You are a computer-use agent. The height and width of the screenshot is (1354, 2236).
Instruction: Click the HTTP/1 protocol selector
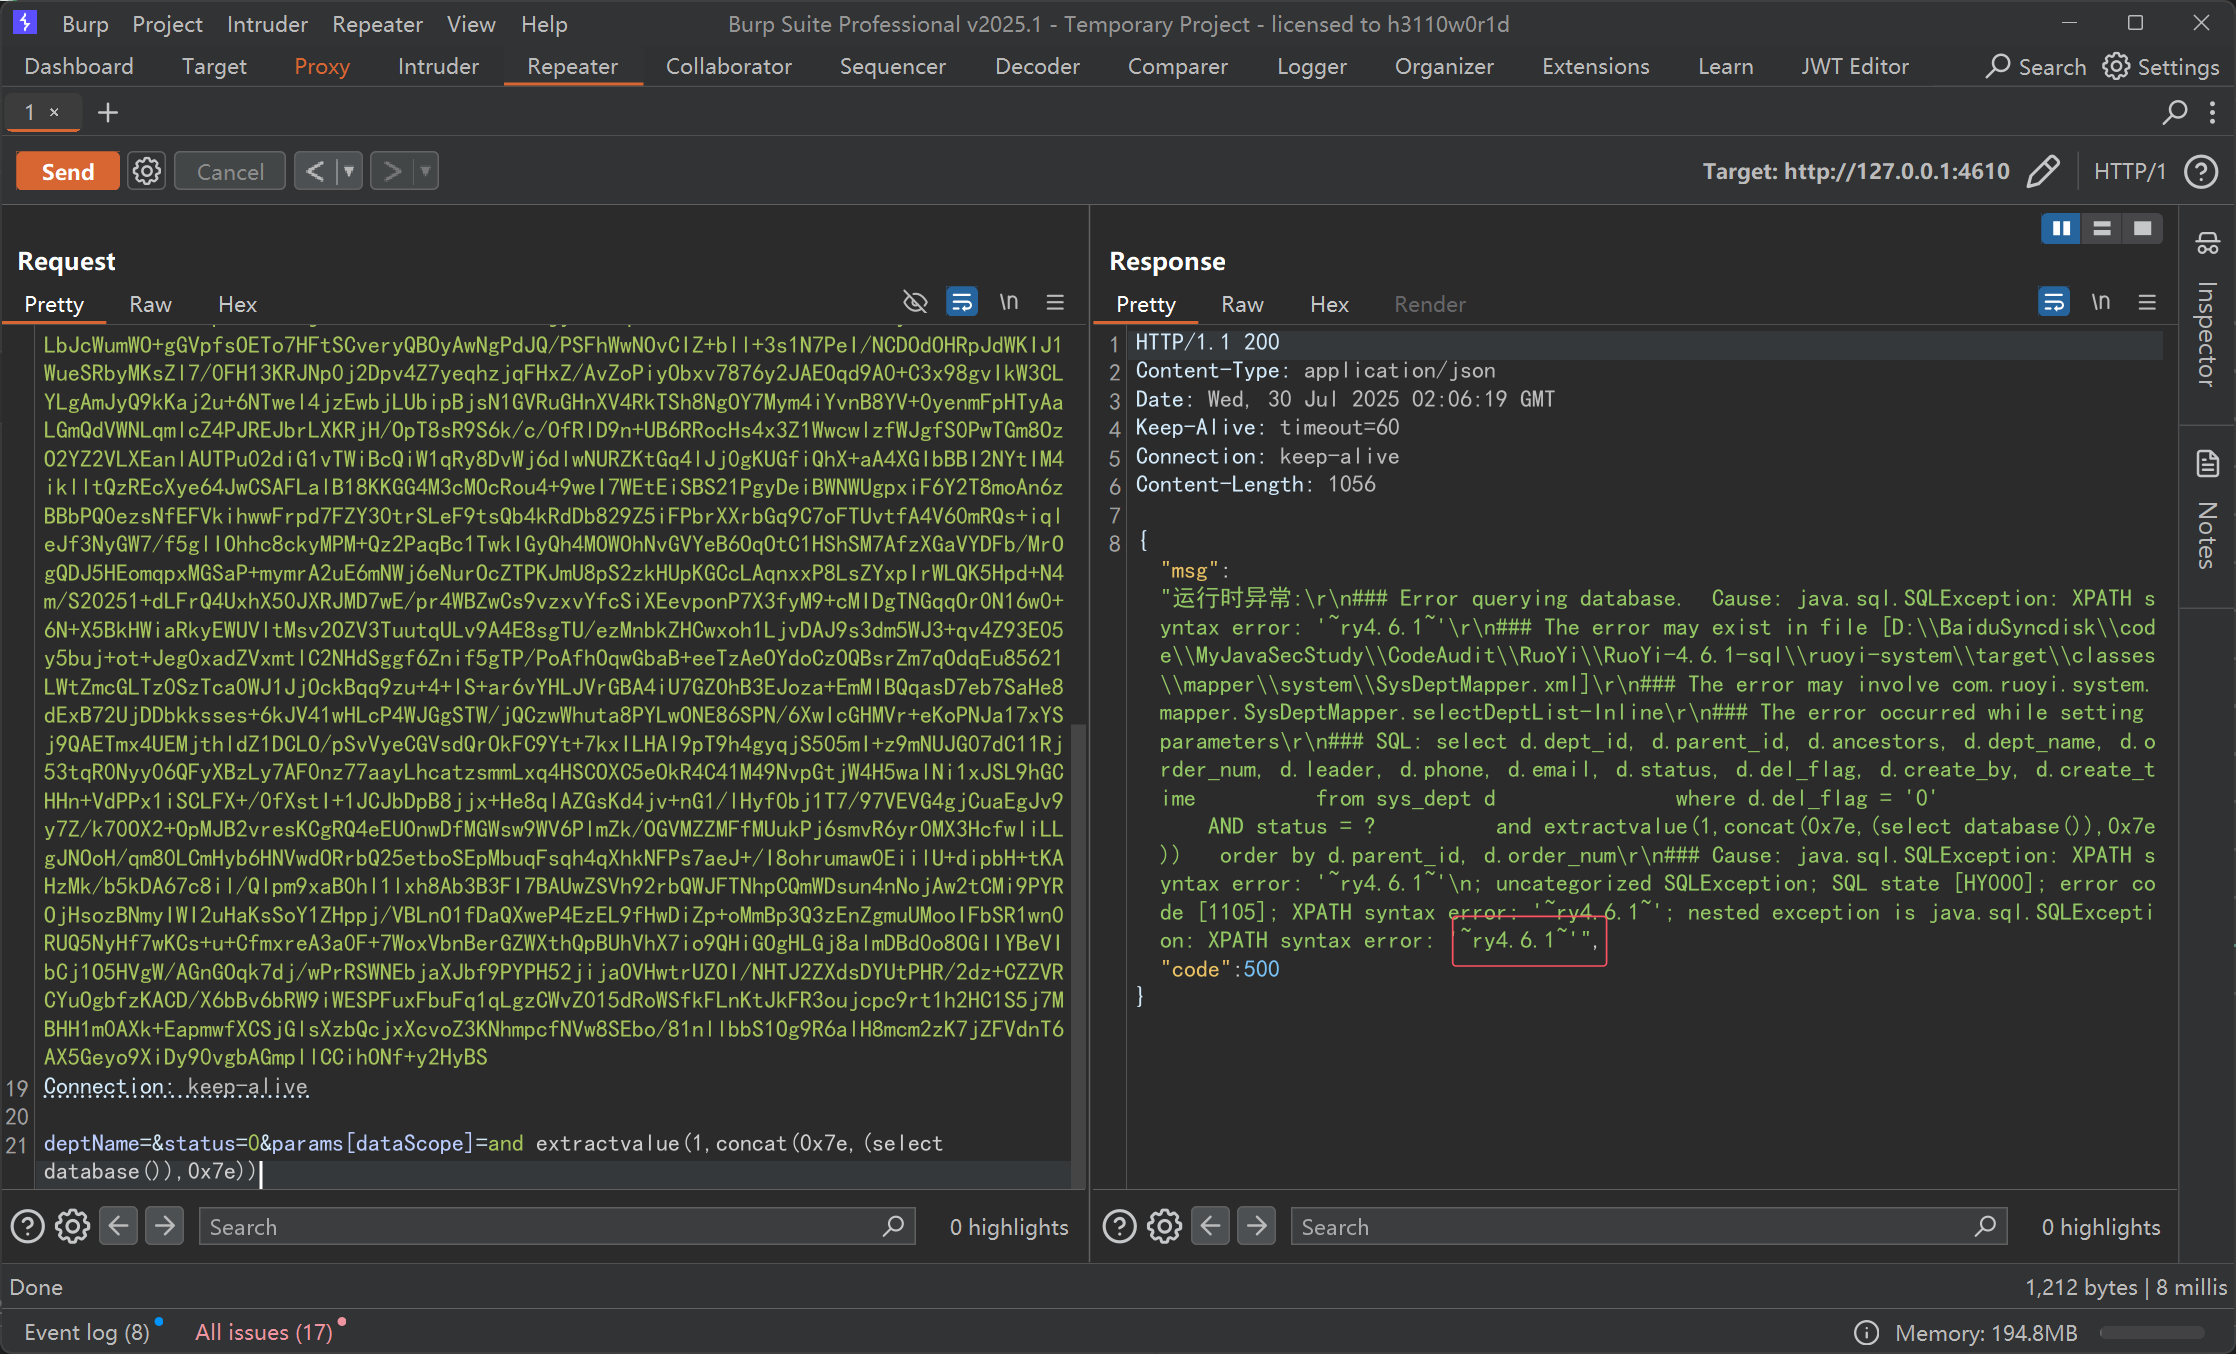click(x=2130, y=171)
